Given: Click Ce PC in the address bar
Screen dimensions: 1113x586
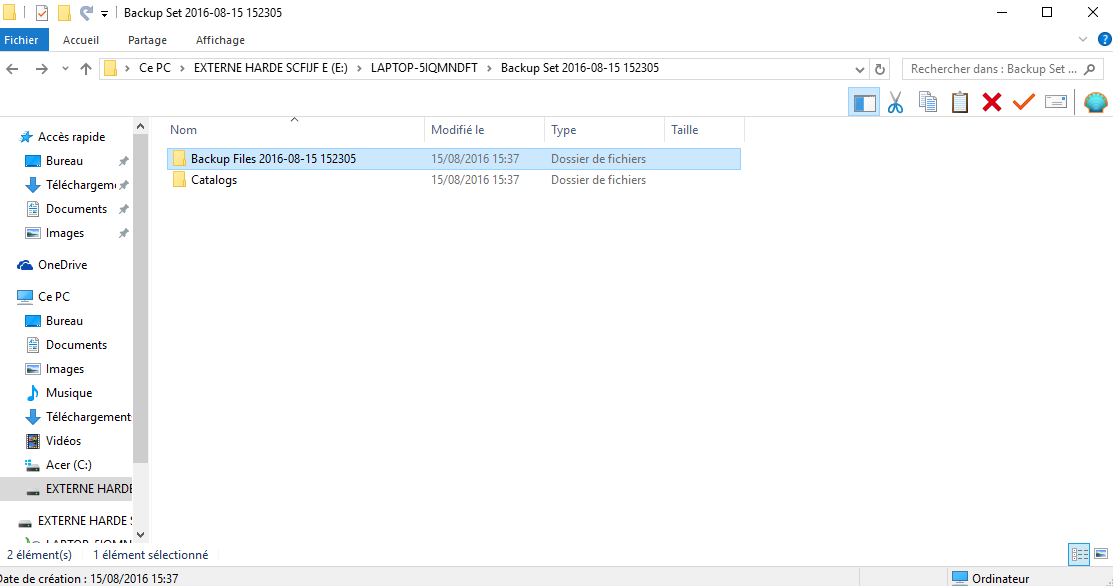Looking at the screenshot, I should (x=155, y=68).
